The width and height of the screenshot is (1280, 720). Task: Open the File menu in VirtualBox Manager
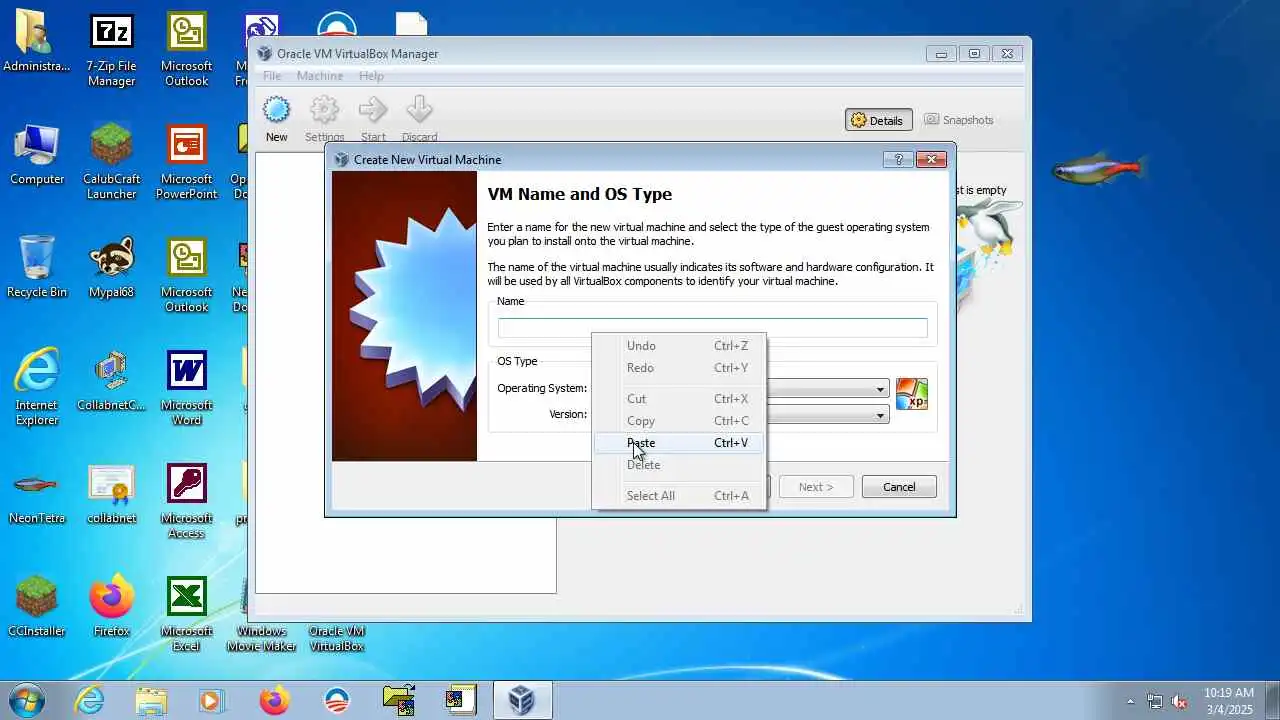coord(272,76)
